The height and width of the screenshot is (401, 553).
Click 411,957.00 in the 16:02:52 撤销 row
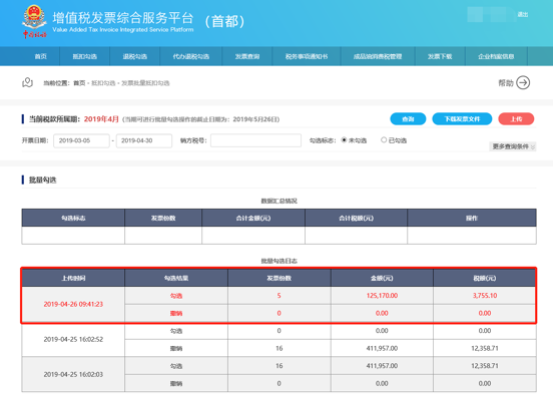tap(382, 348)
